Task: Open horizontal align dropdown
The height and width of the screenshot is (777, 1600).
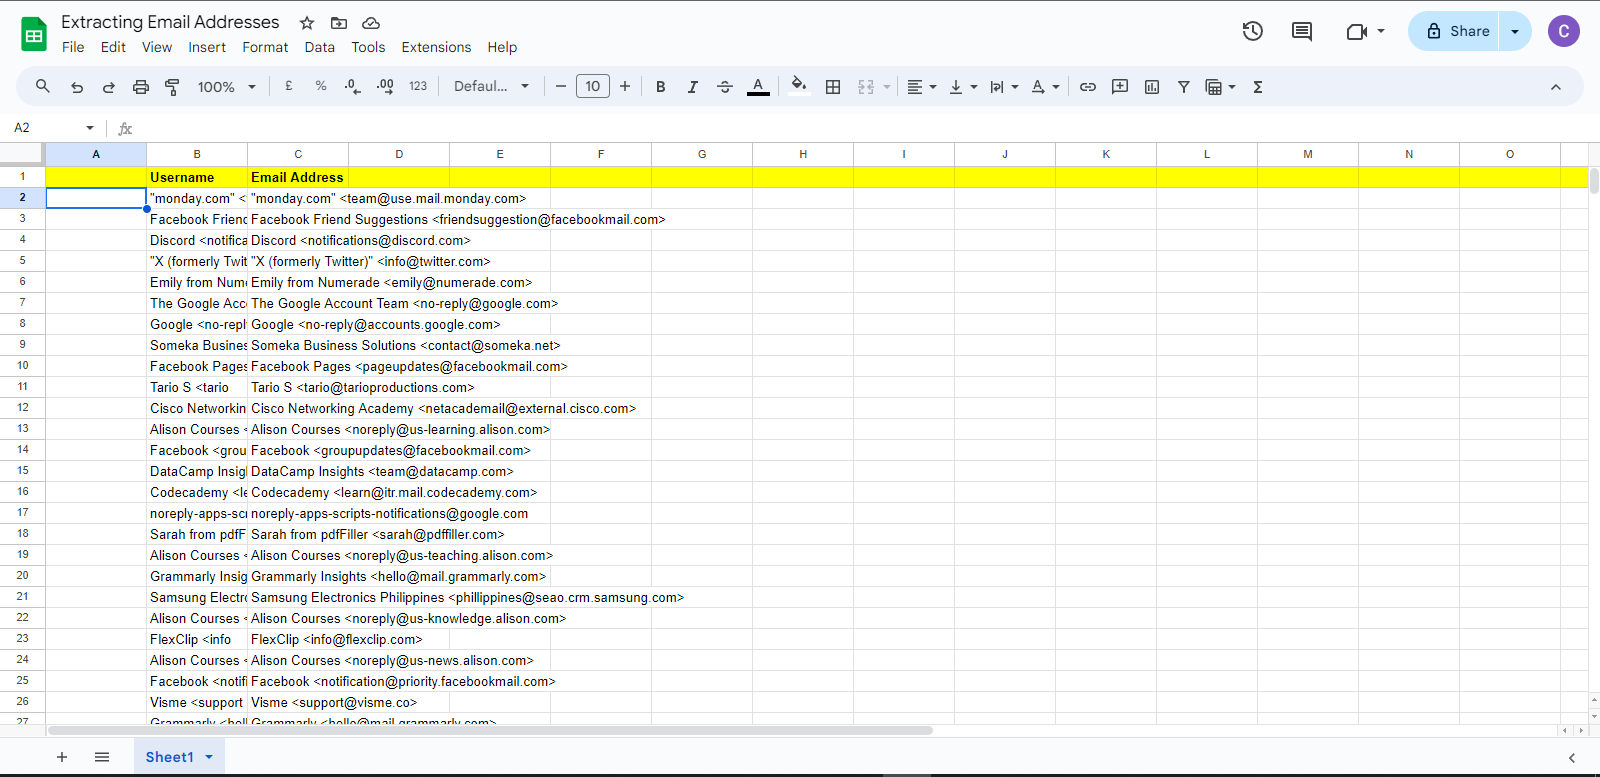Action: click(x=921, y=87)
